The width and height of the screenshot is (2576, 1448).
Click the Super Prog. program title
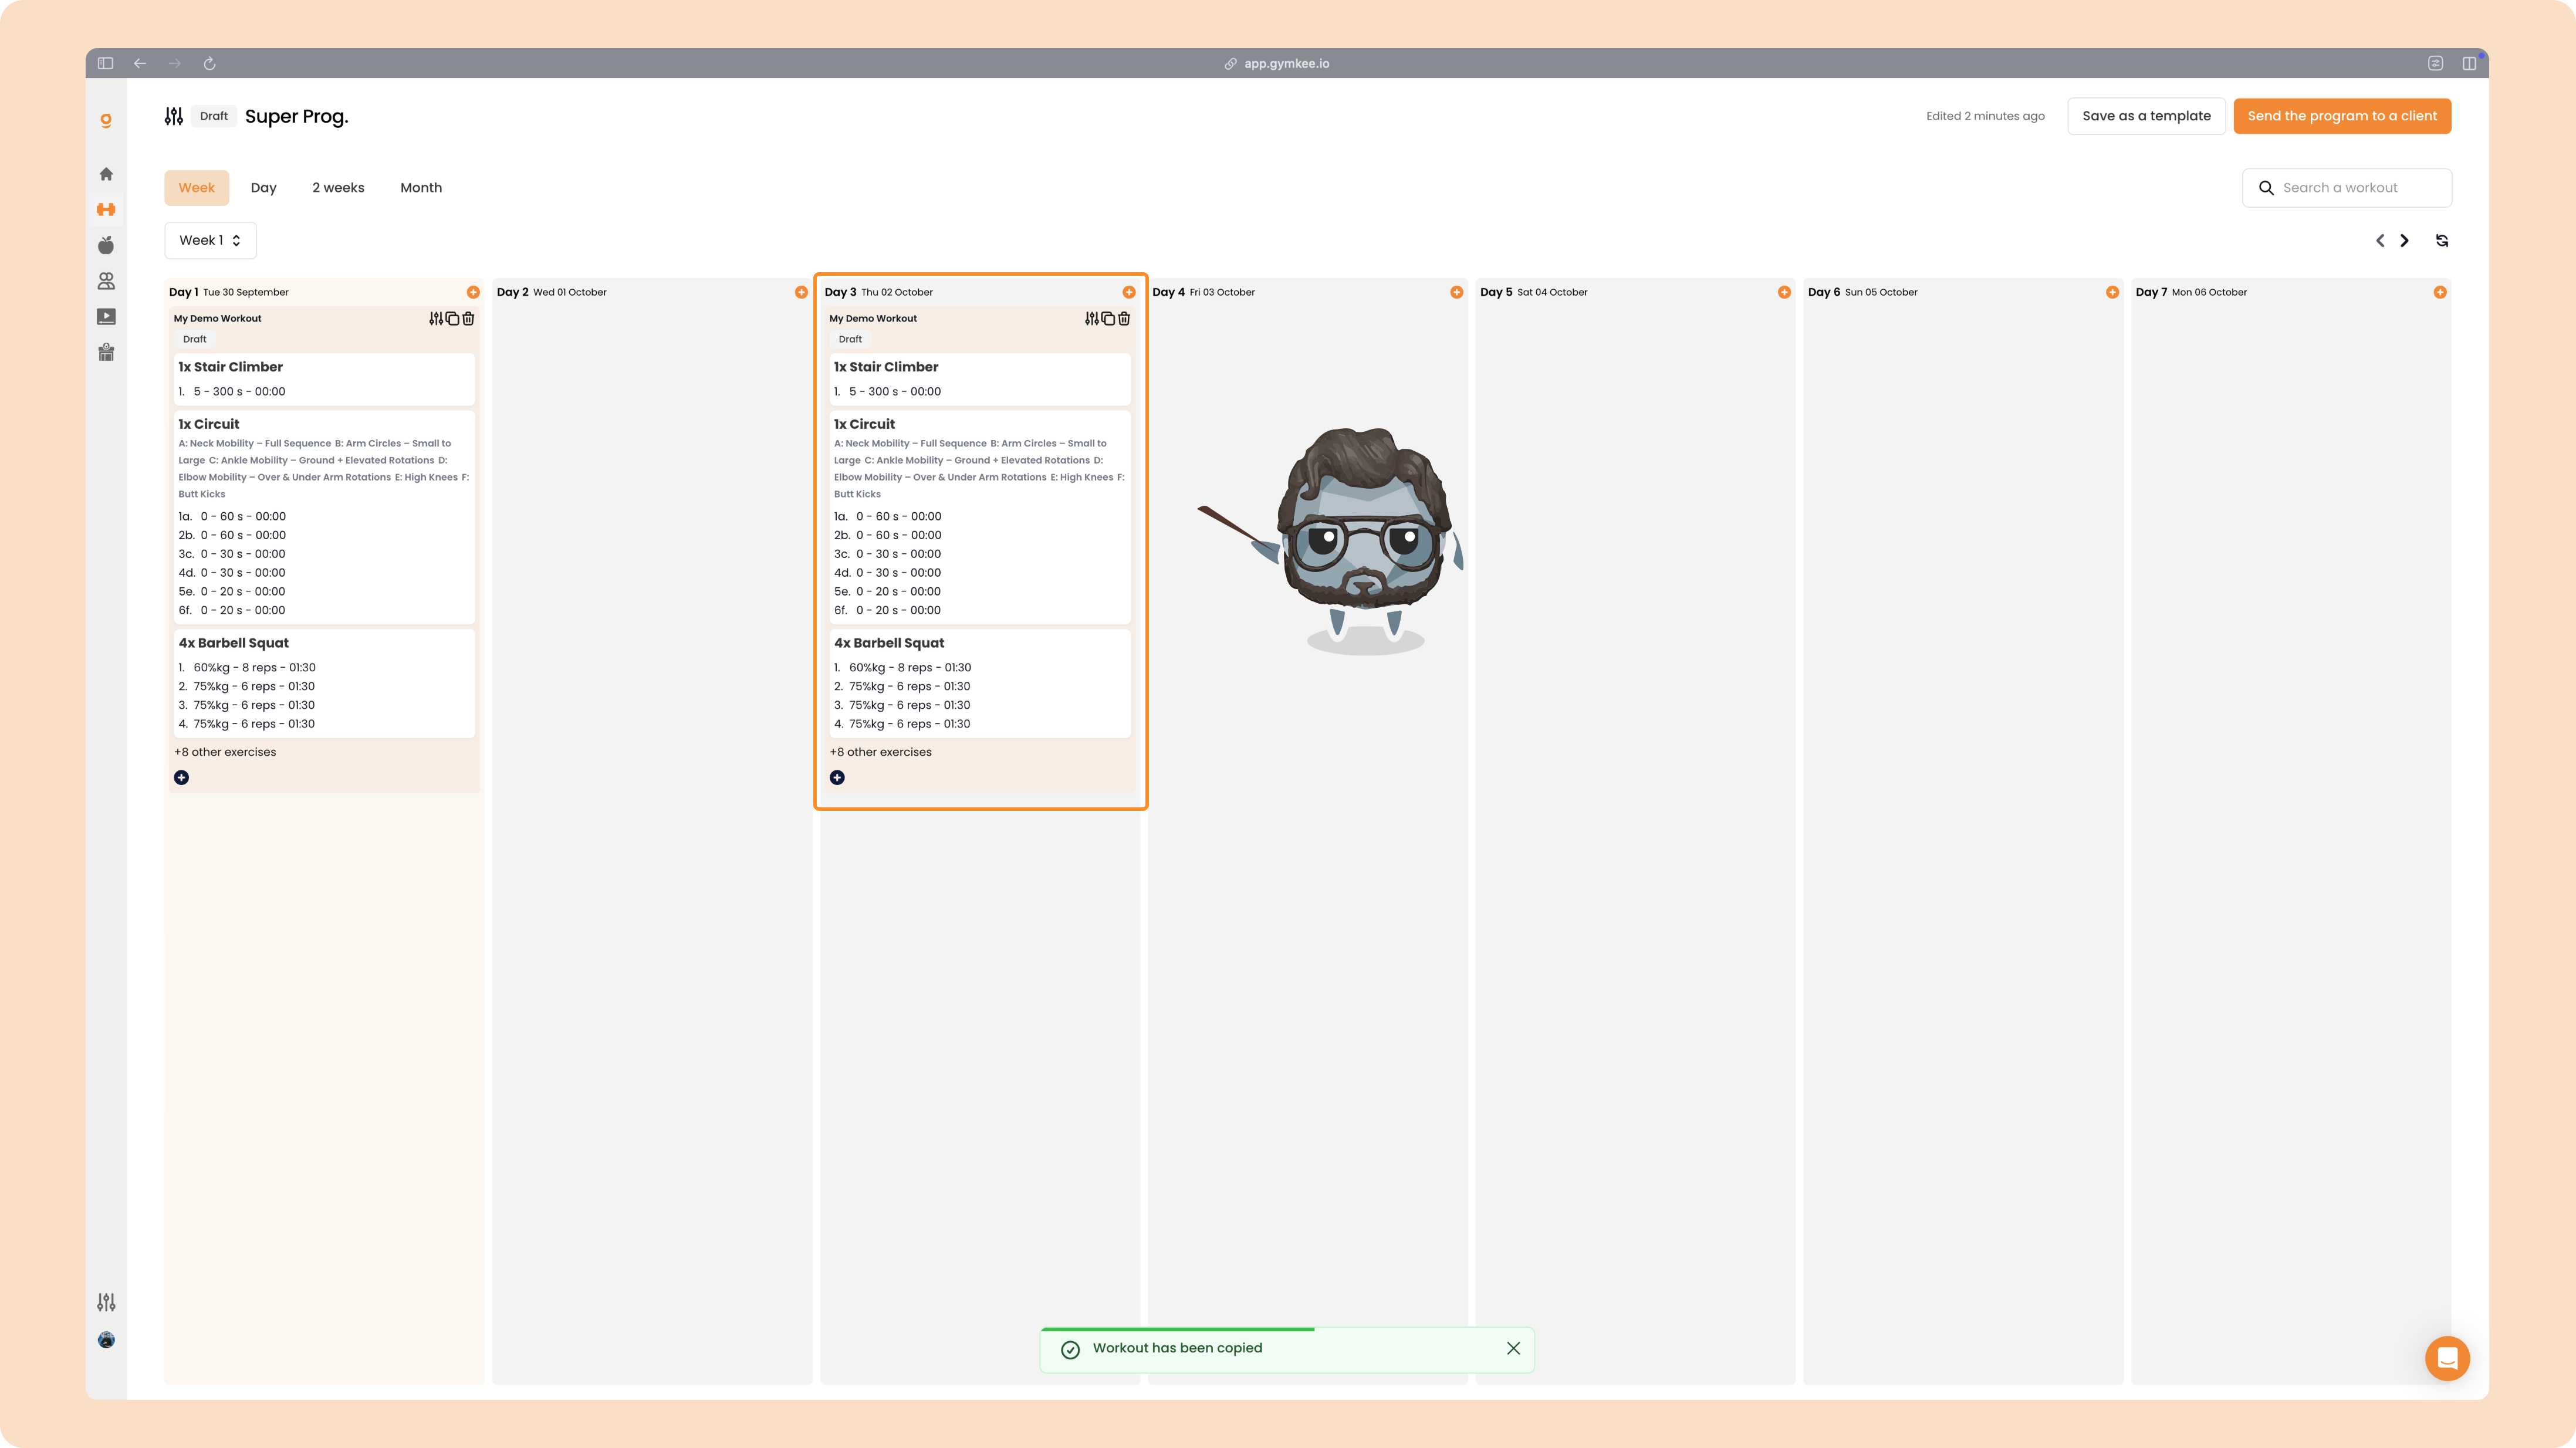pos(297,116)
